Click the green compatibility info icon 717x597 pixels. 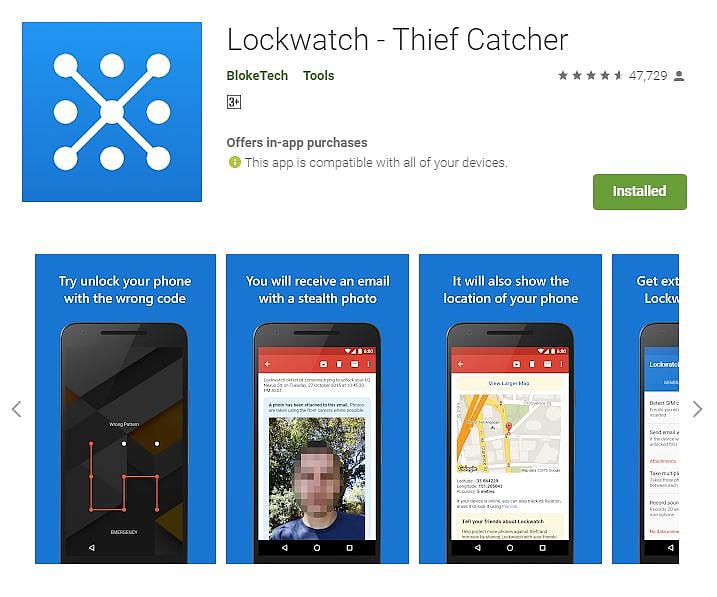pos(235,162)
